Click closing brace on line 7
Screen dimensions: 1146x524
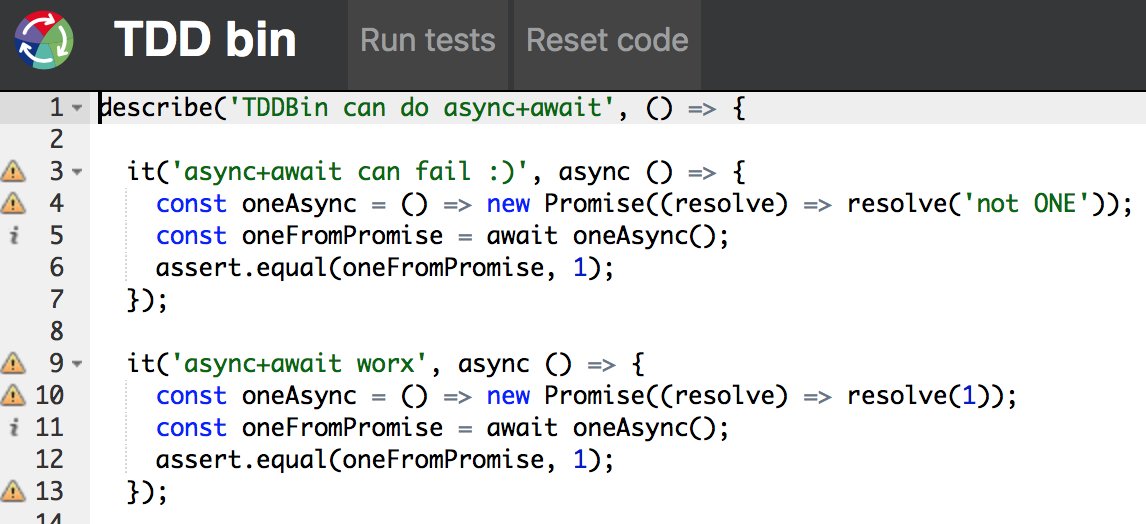point(134,300)
